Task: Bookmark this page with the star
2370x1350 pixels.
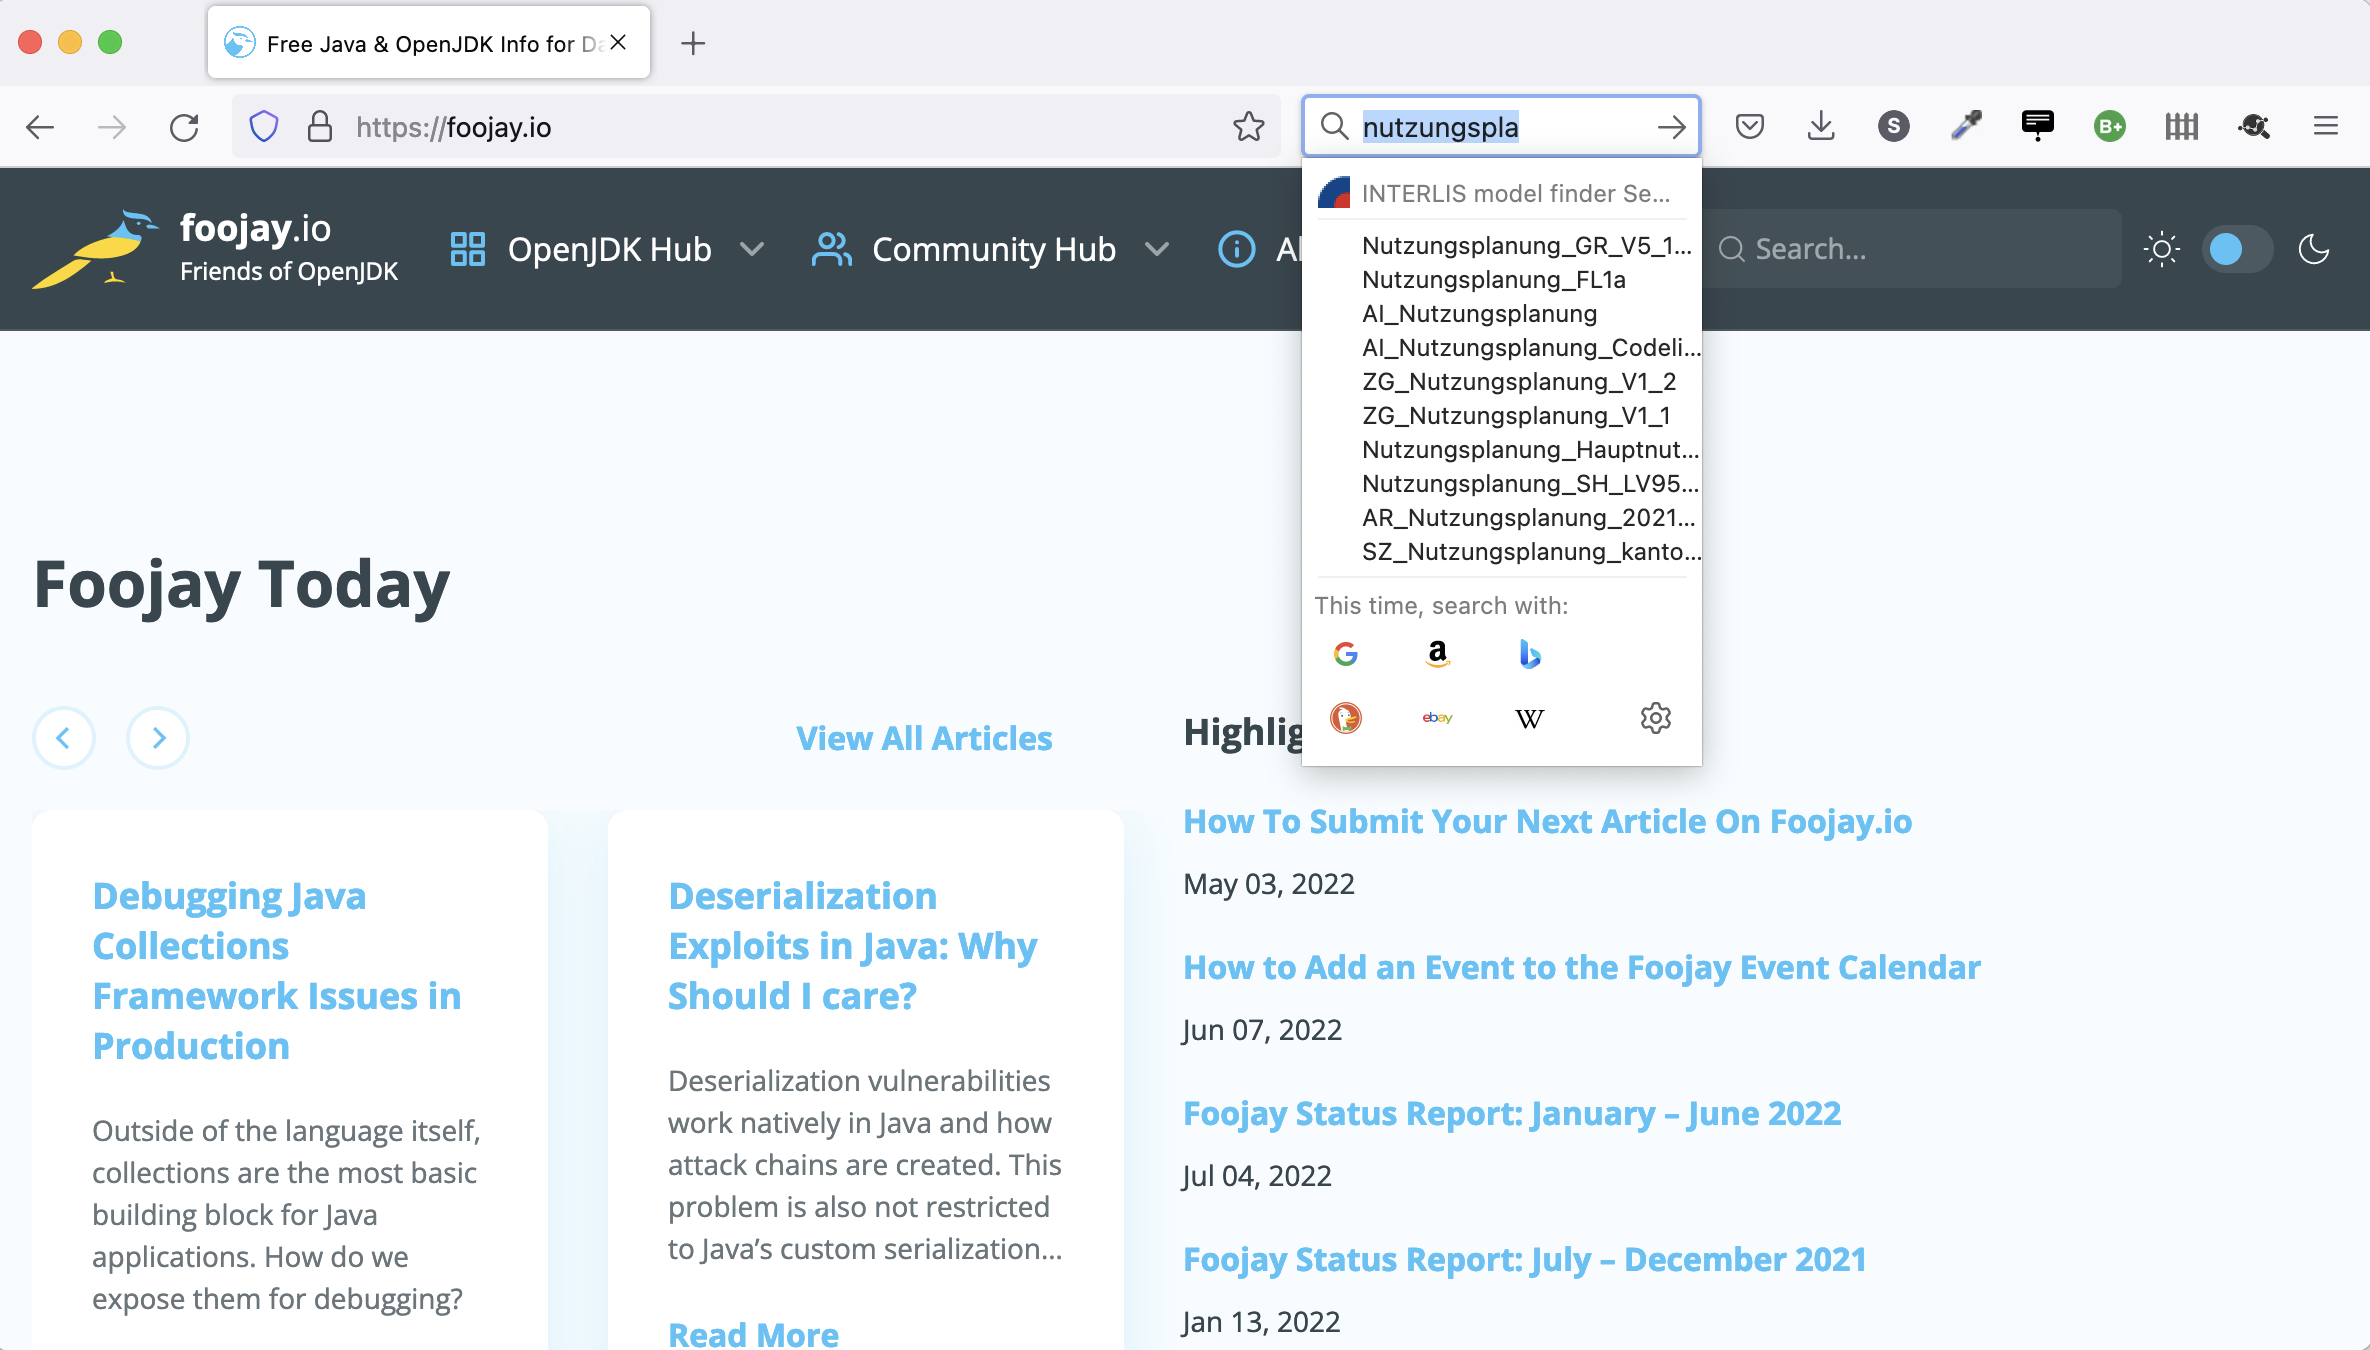Action: pos(1248,127)
